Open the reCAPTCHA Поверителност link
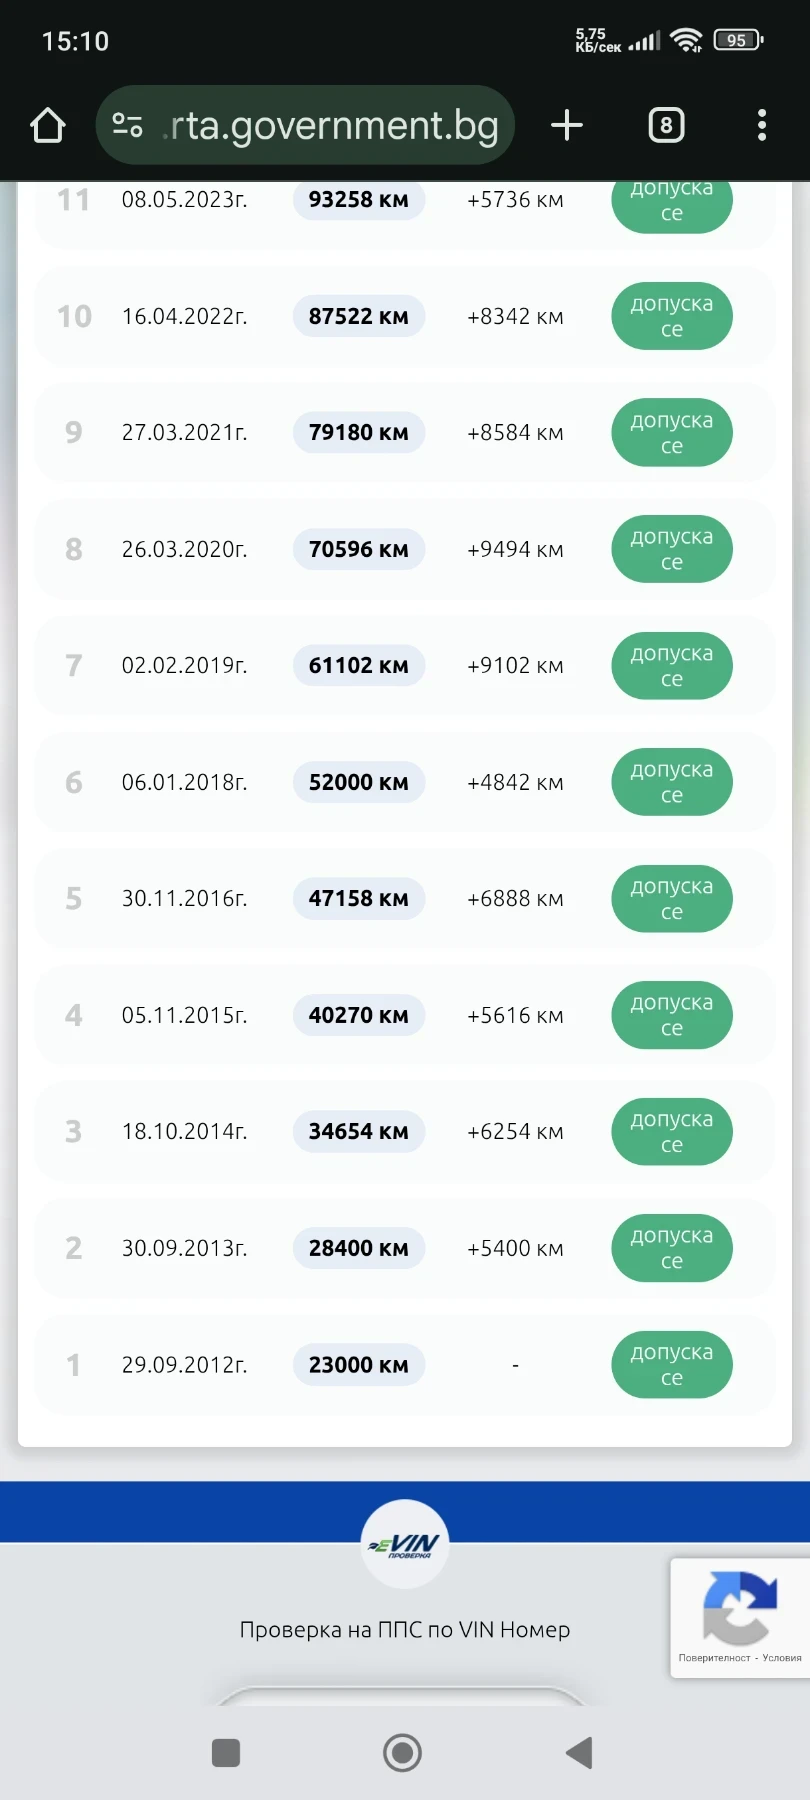The width and height of the screenshot is (810, 1800). point(714,1658)
